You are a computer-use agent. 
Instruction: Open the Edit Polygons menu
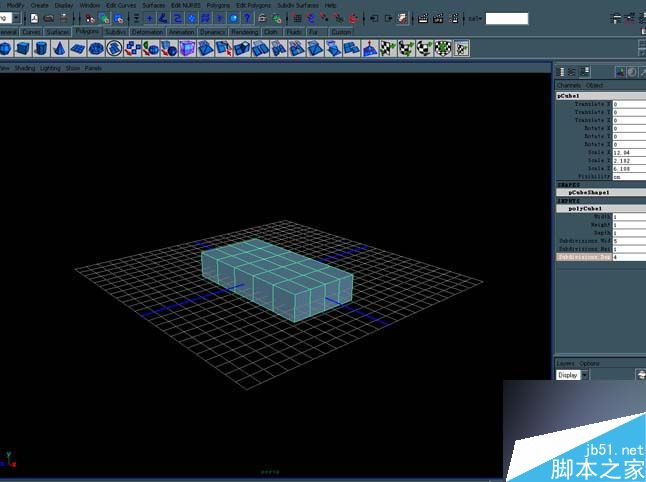tap(253, 5)
